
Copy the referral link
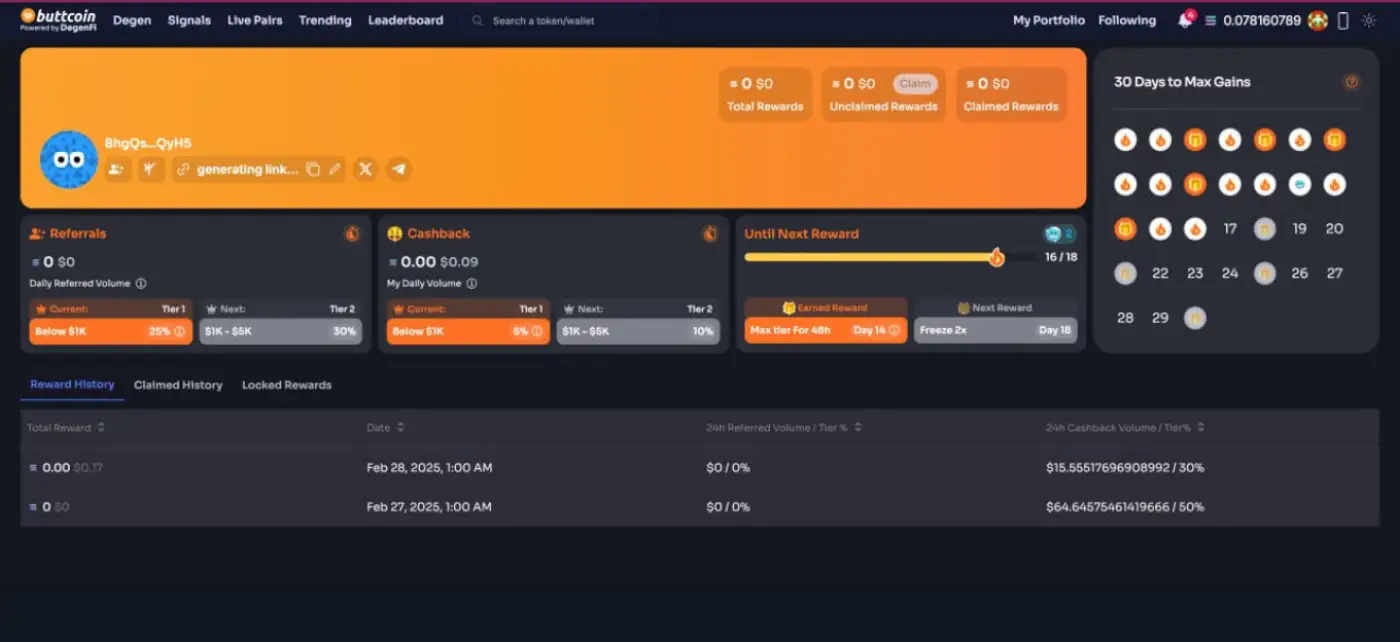[313, 170]
